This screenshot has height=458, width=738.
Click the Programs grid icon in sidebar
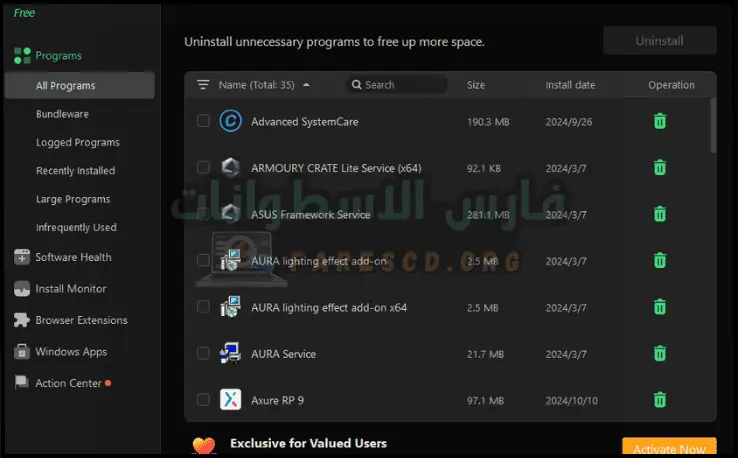pos(22,56)
